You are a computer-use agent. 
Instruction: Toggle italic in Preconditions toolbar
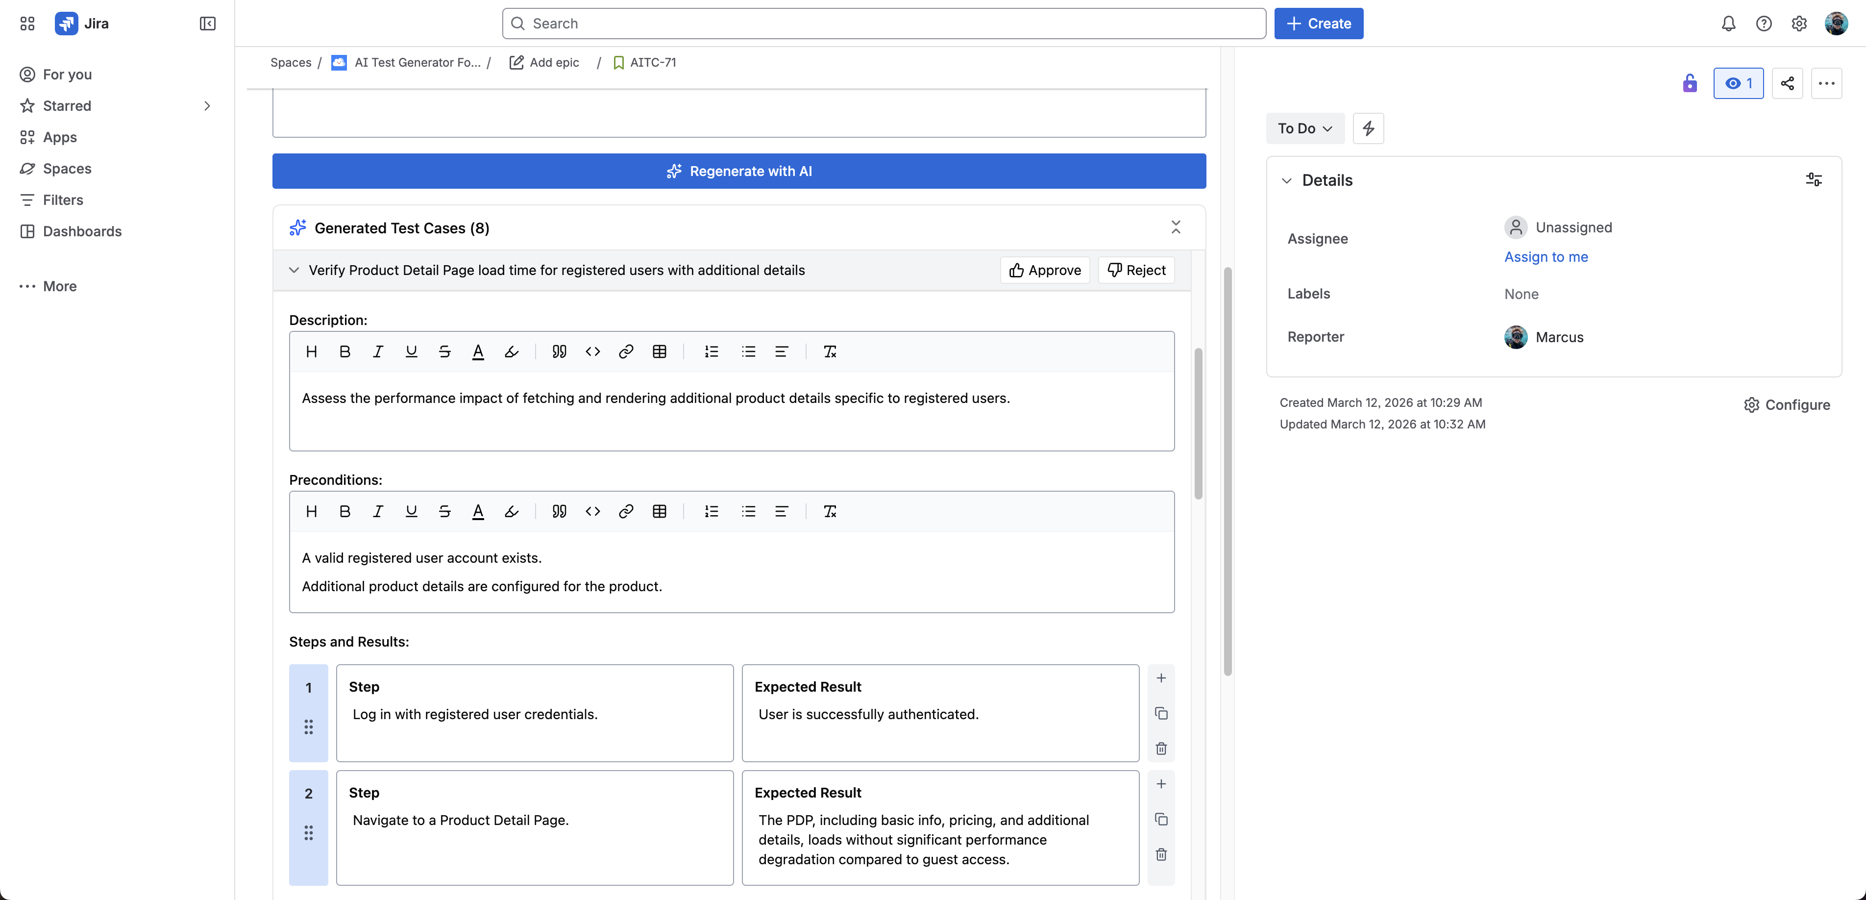tap(378, 511)
